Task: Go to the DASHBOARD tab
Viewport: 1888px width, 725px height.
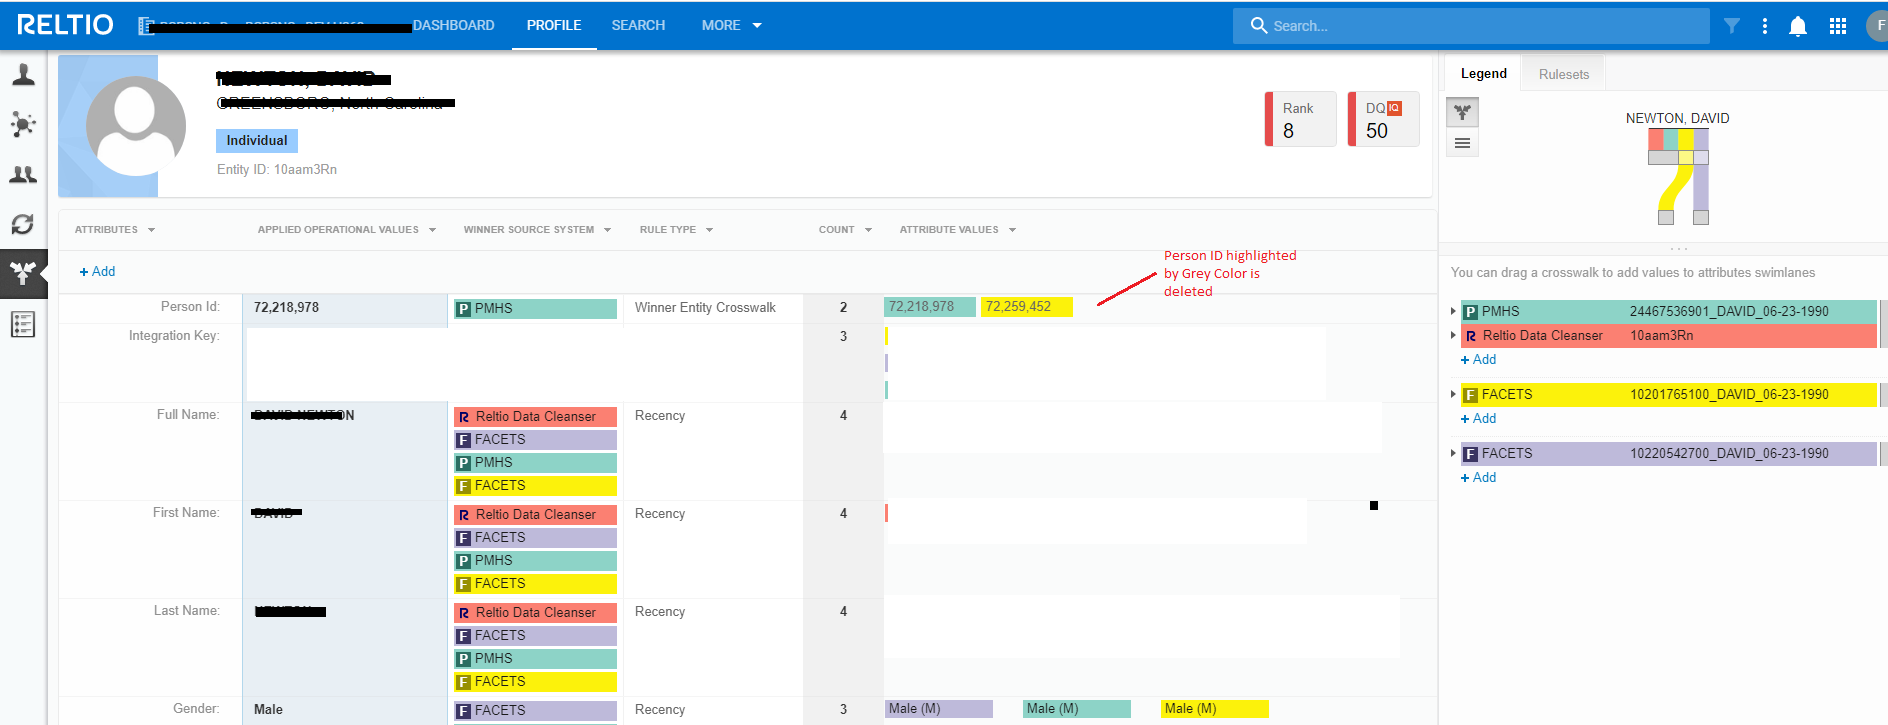Action: 453,26
